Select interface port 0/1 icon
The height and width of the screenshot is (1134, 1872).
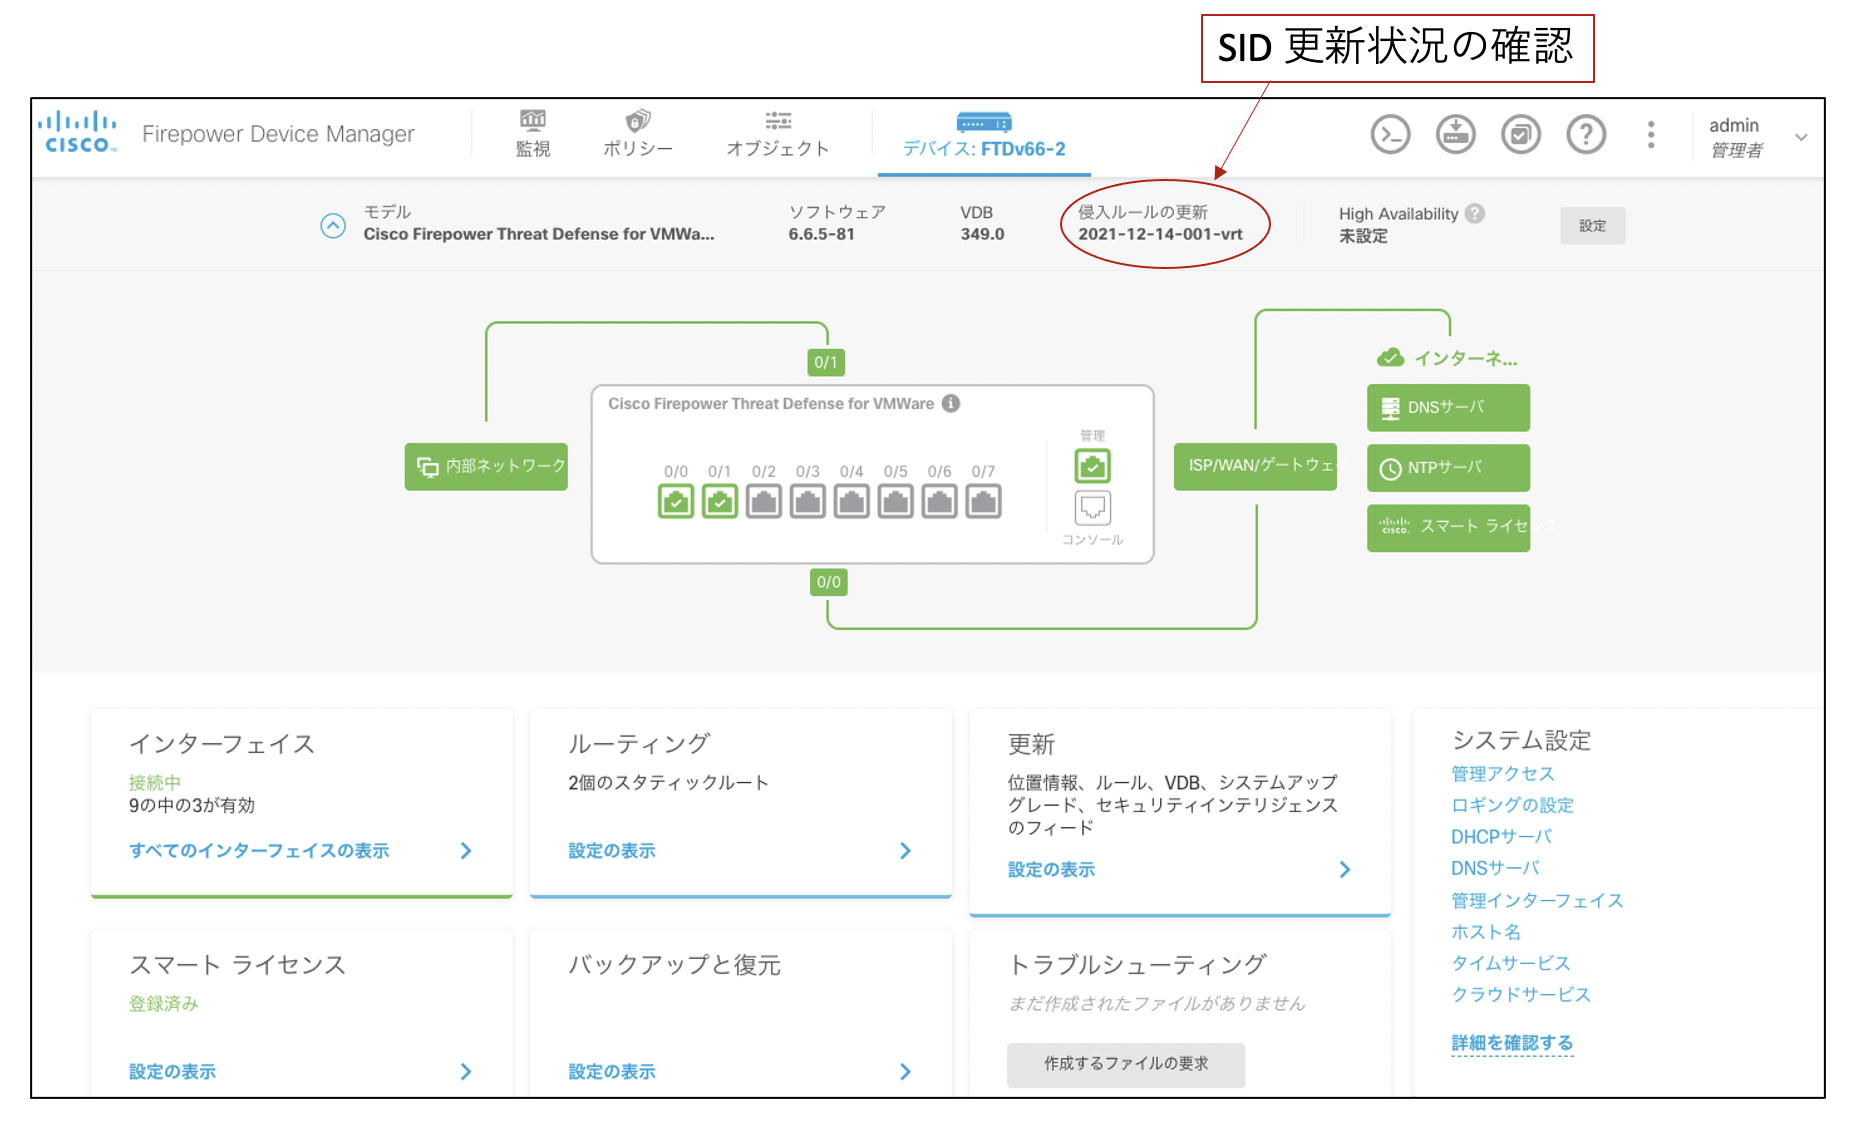pyautogui.click(x=720, y=501)
